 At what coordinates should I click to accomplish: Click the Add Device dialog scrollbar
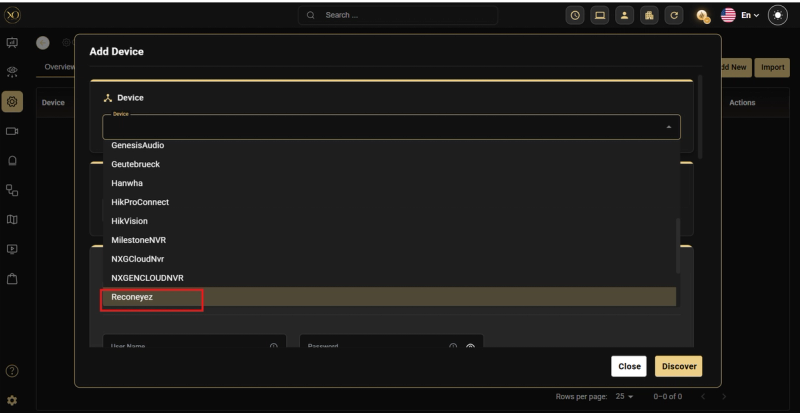click(x=701, y=116)
